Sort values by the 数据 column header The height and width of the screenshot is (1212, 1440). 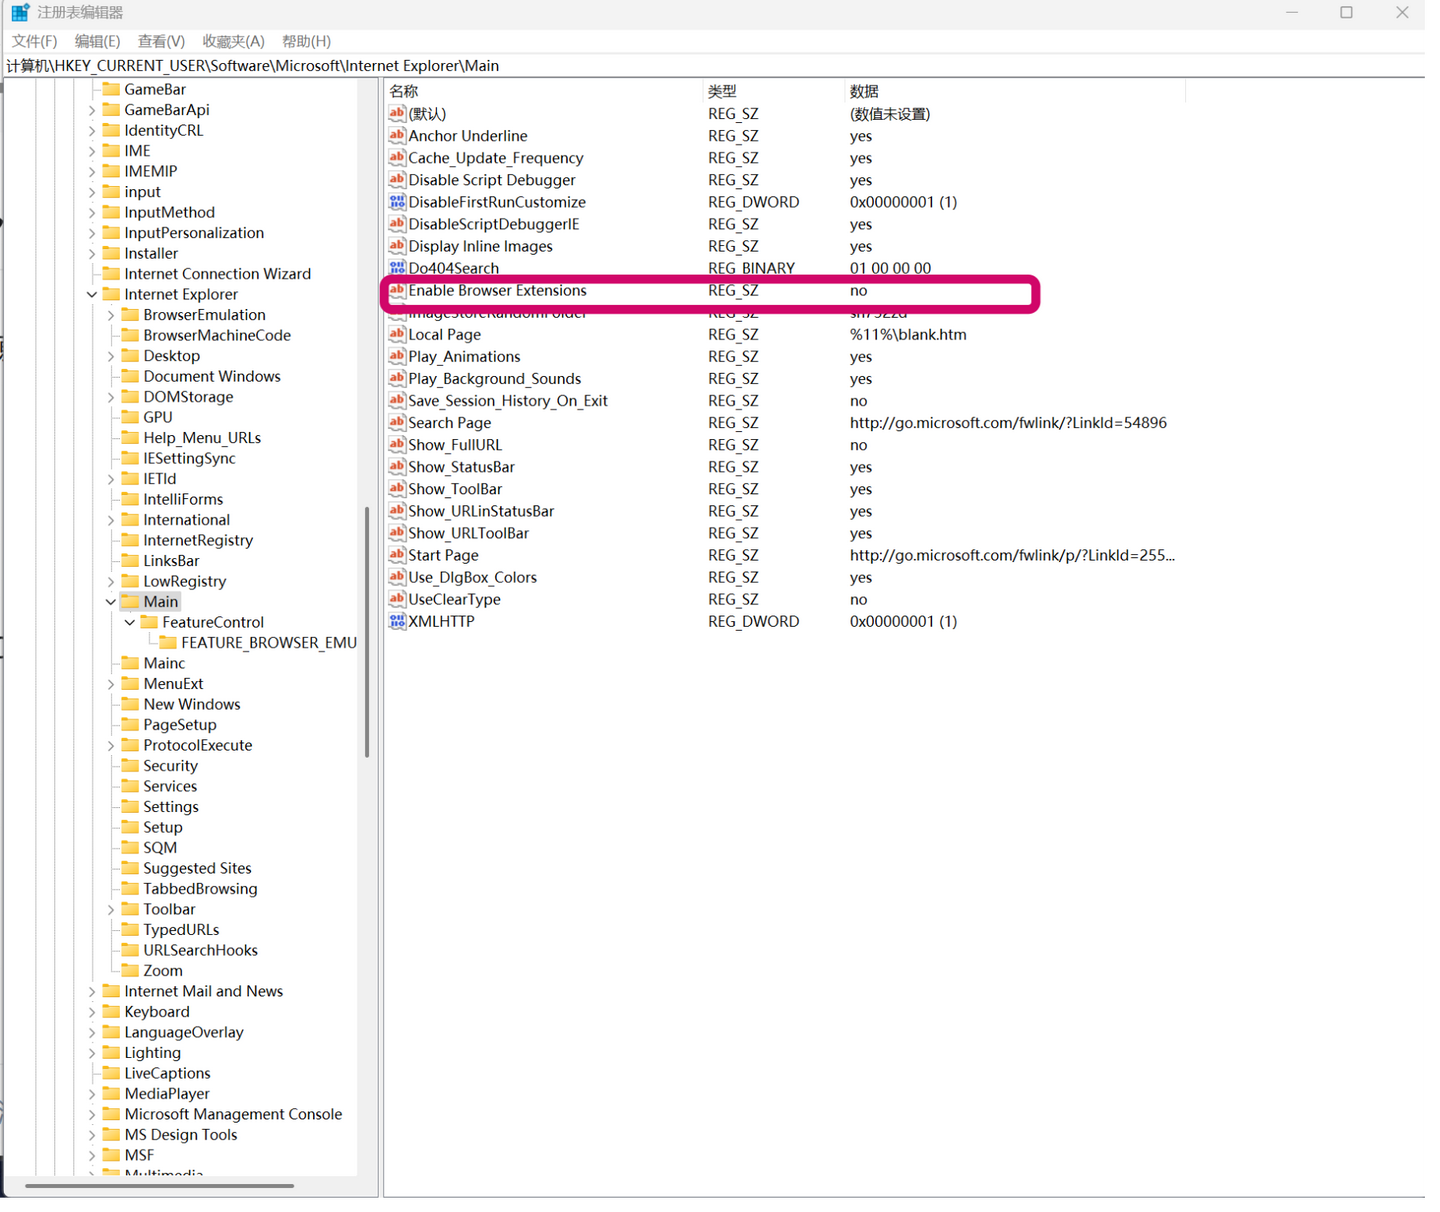pos(1015,91)
